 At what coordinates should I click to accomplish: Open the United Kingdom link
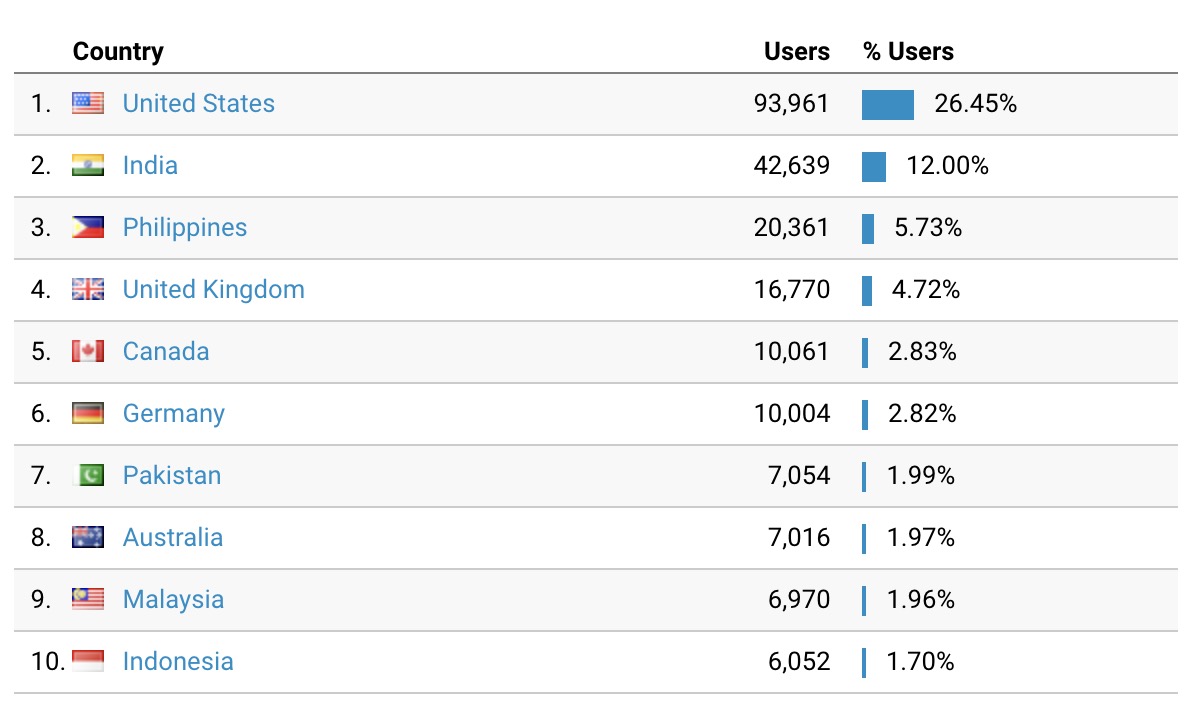213,289
